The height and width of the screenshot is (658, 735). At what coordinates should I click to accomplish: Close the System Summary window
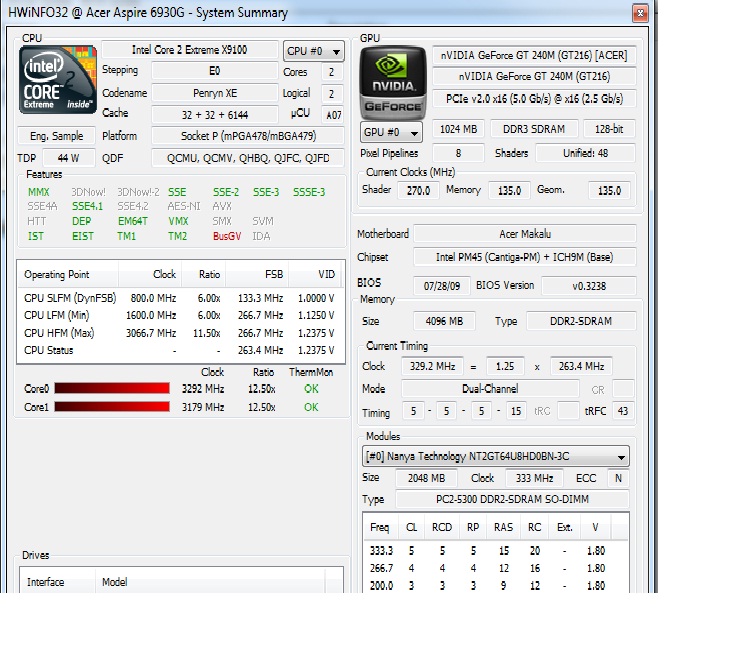(640, 13)
